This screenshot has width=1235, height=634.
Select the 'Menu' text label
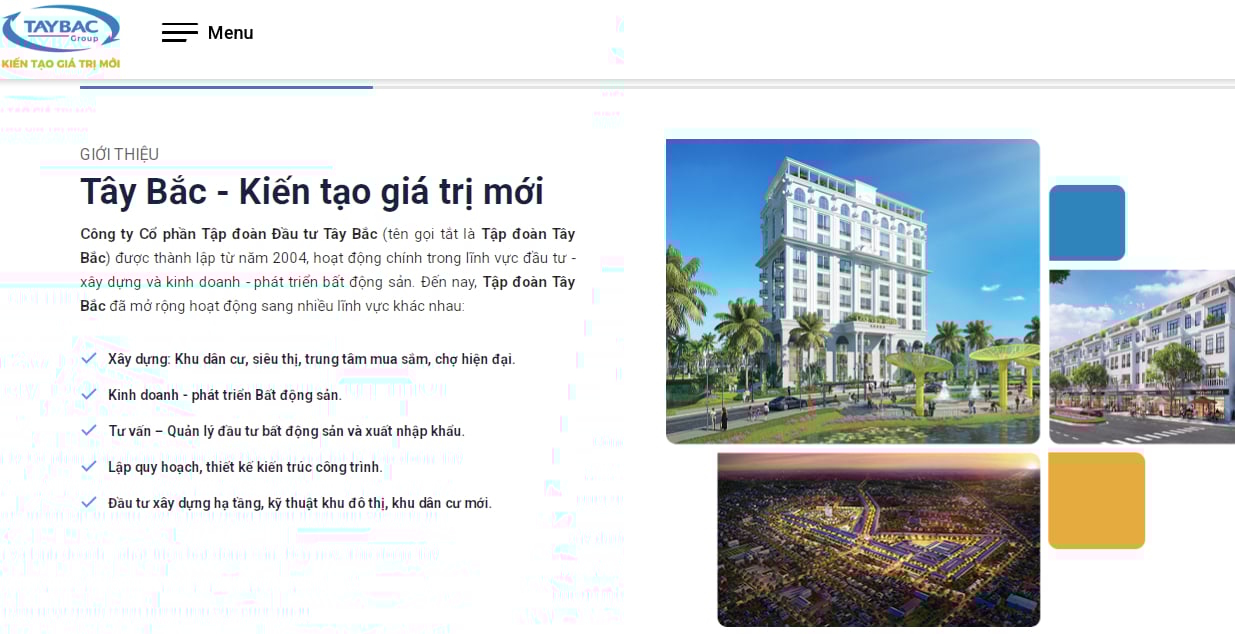230,32
